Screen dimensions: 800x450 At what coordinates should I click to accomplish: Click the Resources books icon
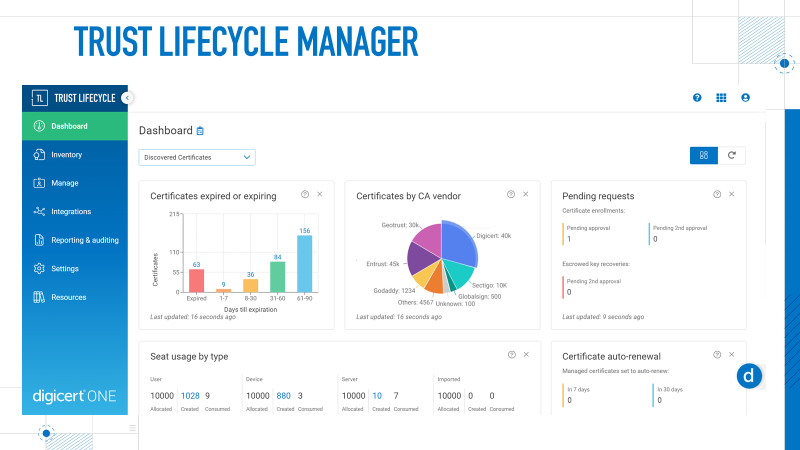[39, 297]
